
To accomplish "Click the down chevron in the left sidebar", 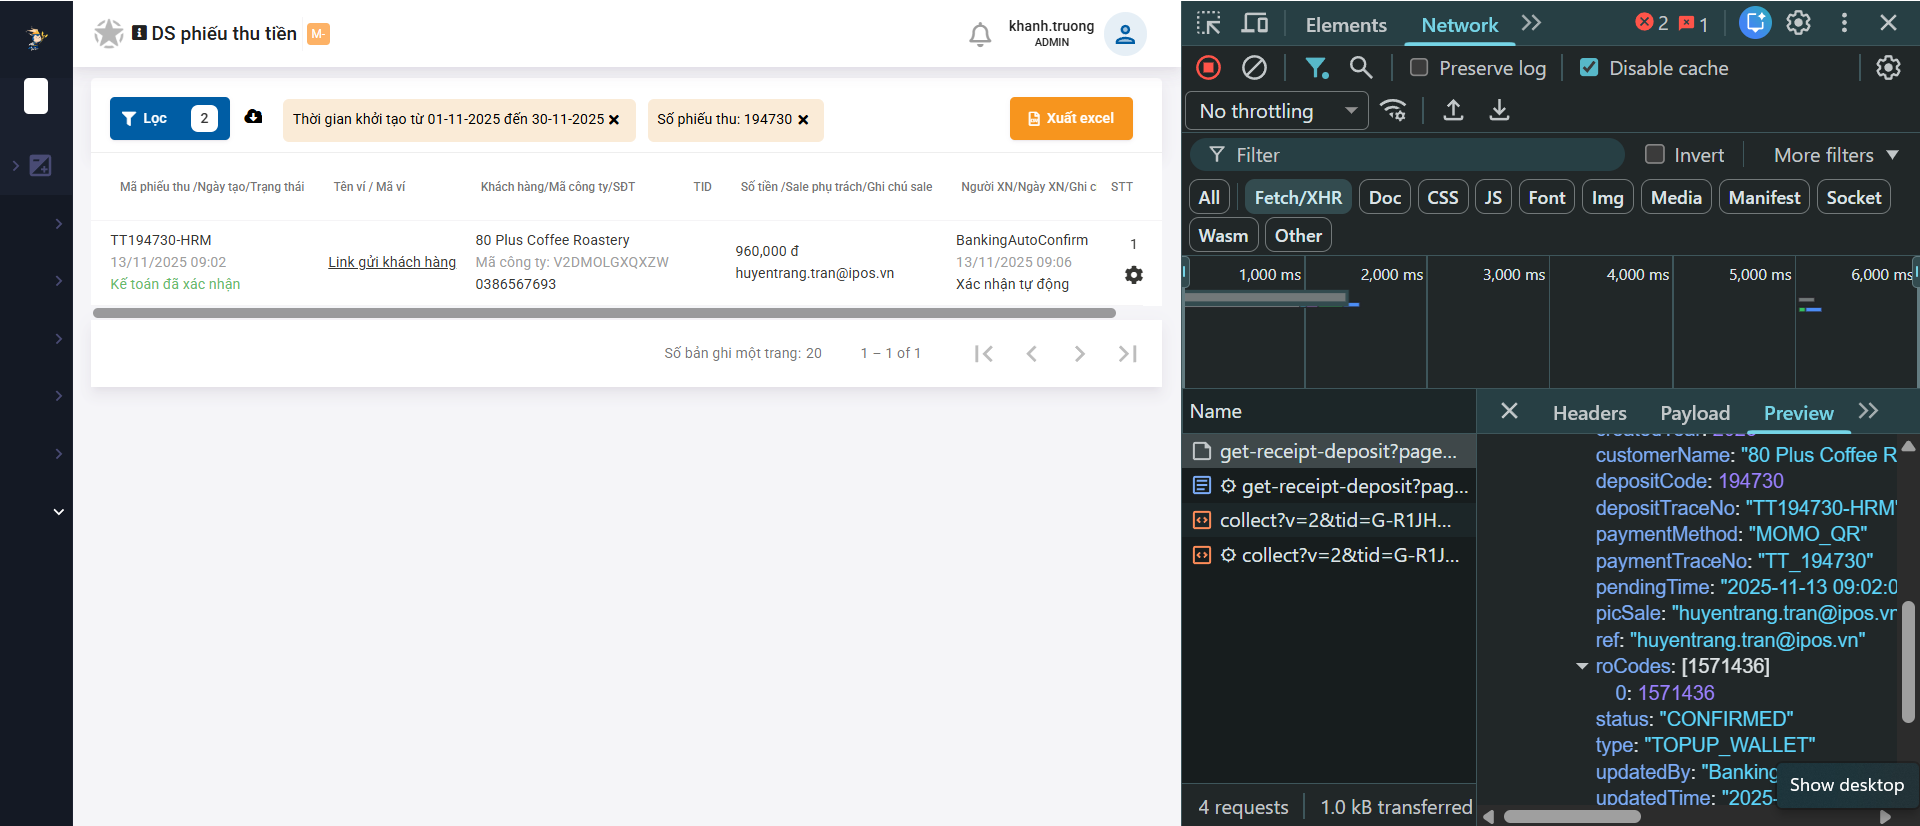I will point(59,512).
